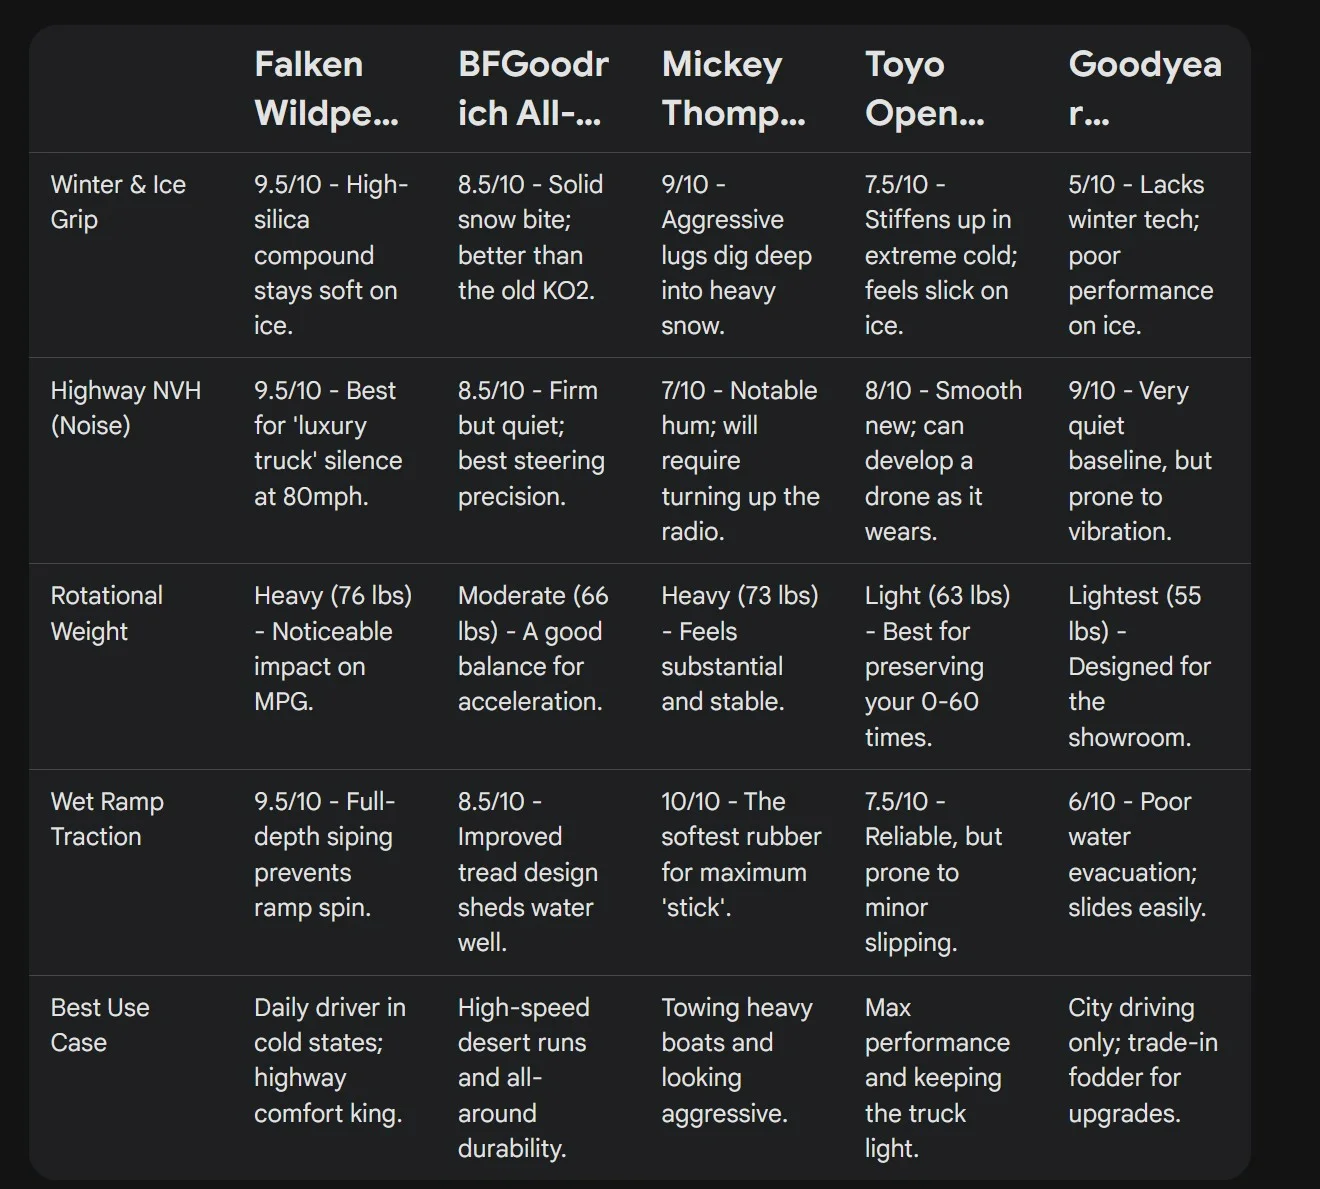Select the 6/10 poor water evacuation cell
The image size is (1320, 1189).
click(x=1137, y=855)
